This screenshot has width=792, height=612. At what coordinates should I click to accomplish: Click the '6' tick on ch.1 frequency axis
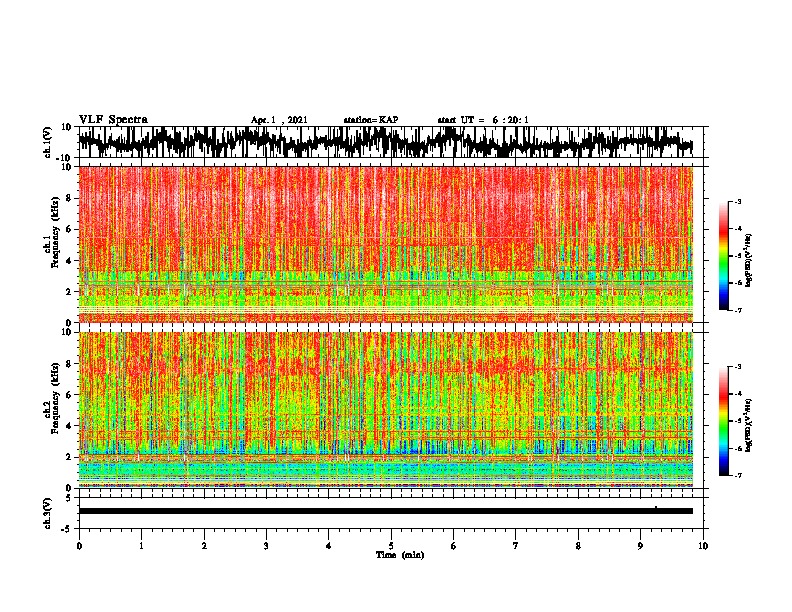click(x=70, y=230)
